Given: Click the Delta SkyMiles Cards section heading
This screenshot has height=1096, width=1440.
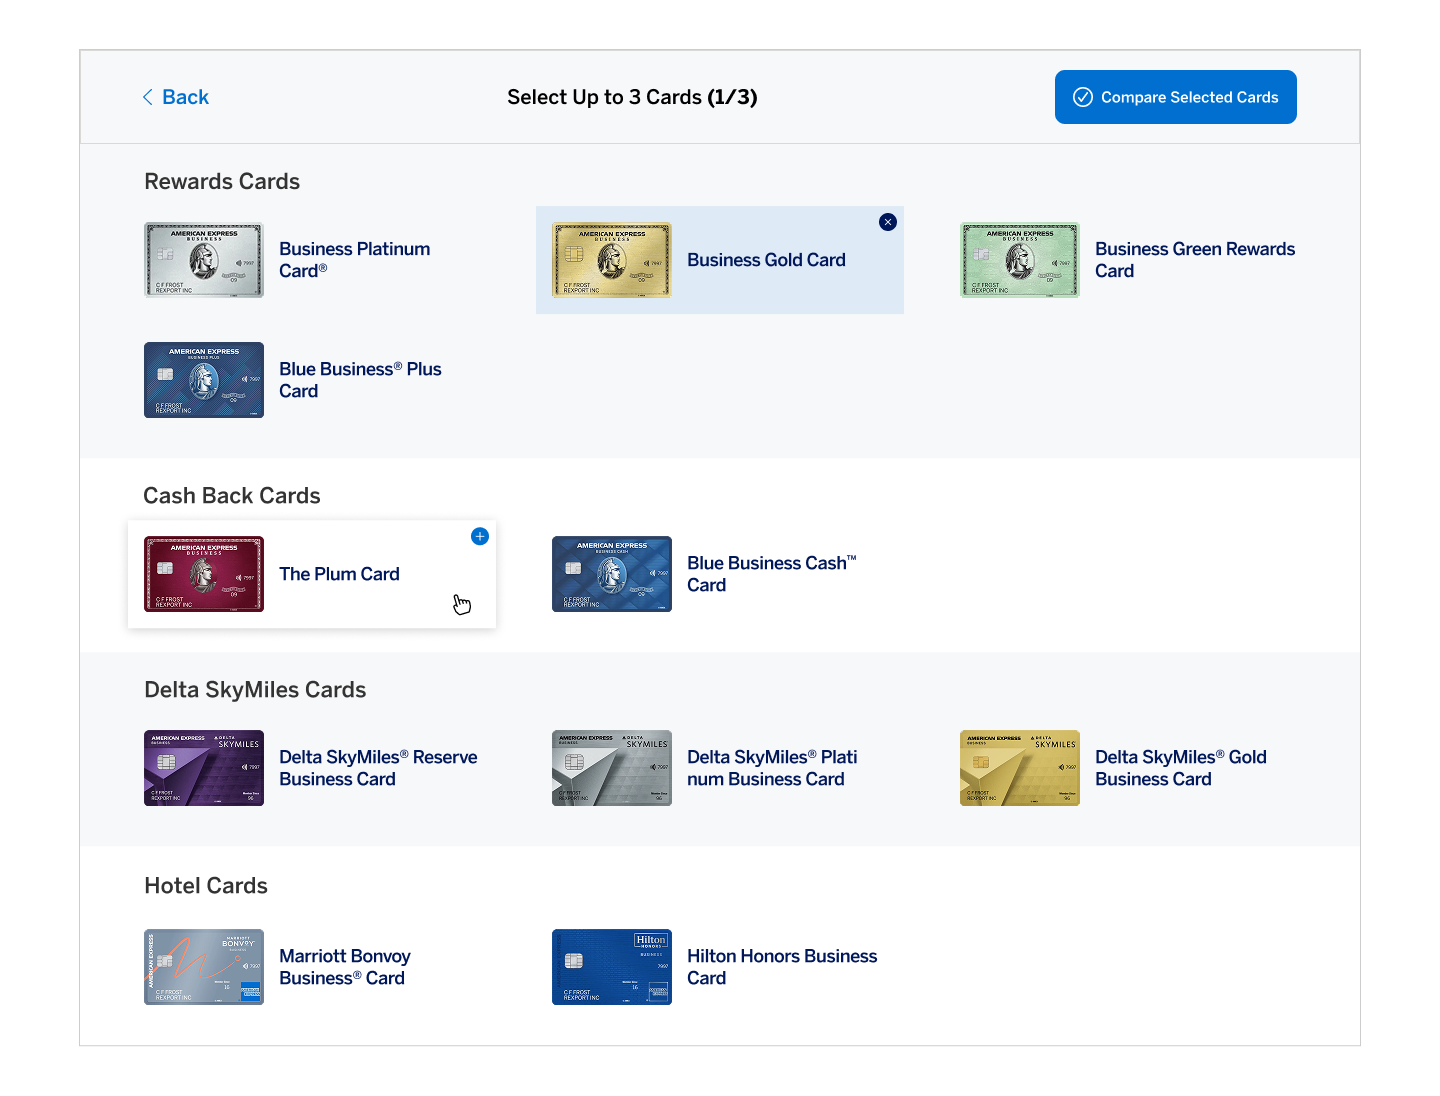Looking at the screenshot, I should [255, 689].
